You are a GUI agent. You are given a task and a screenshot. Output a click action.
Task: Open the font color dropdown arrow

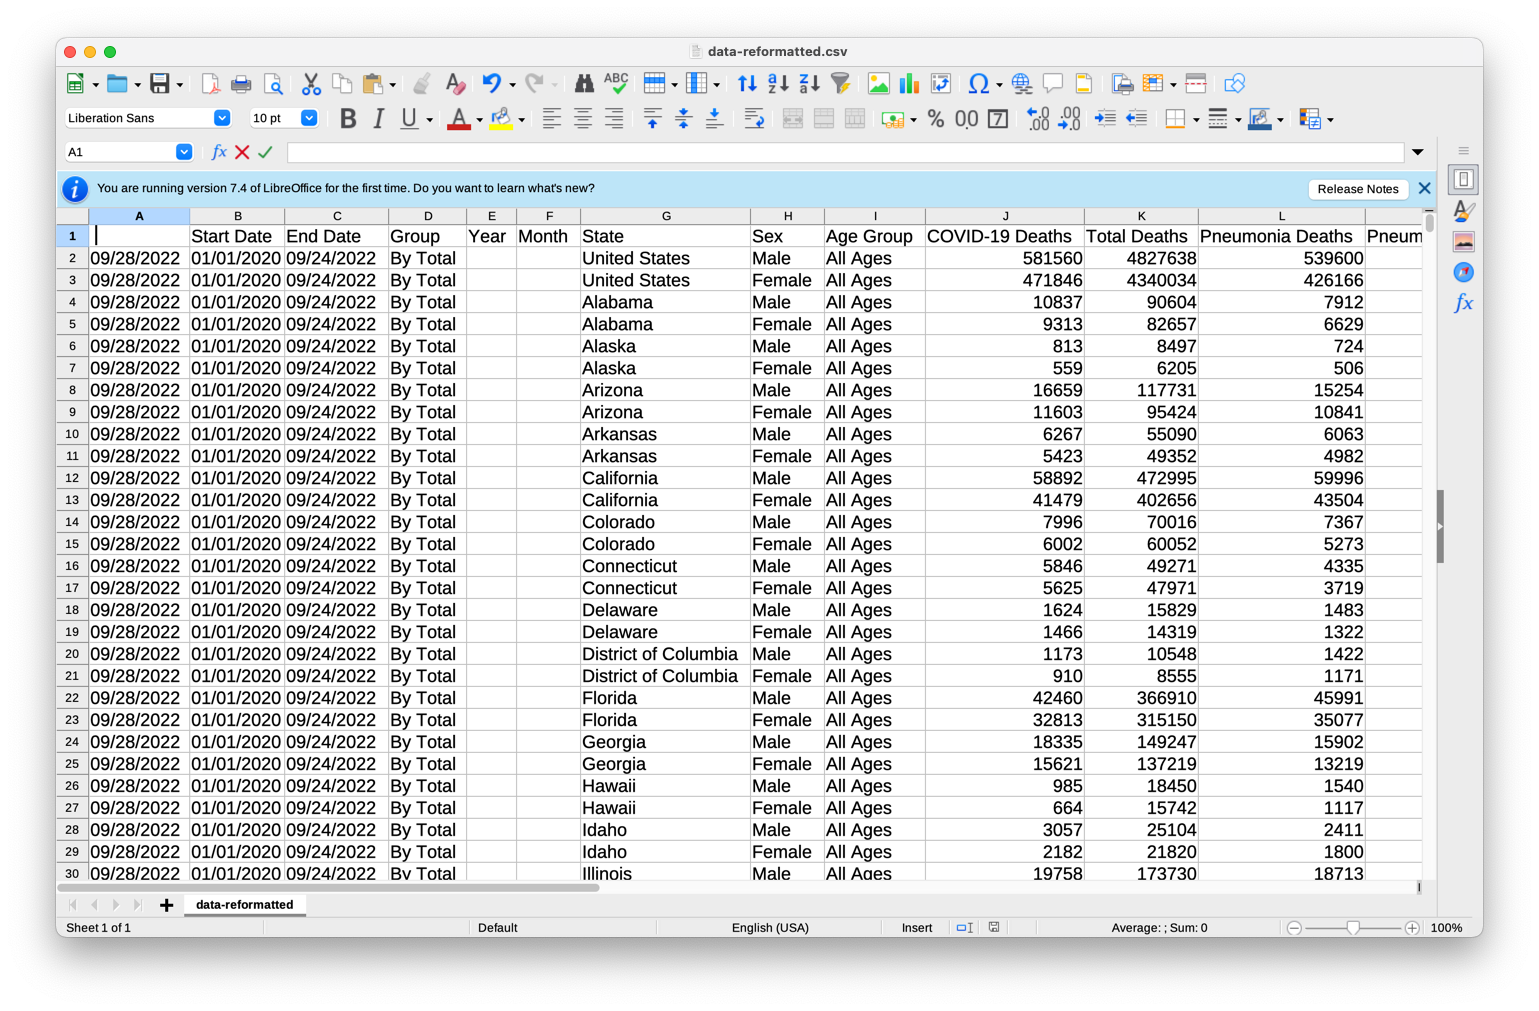(480, 120)
